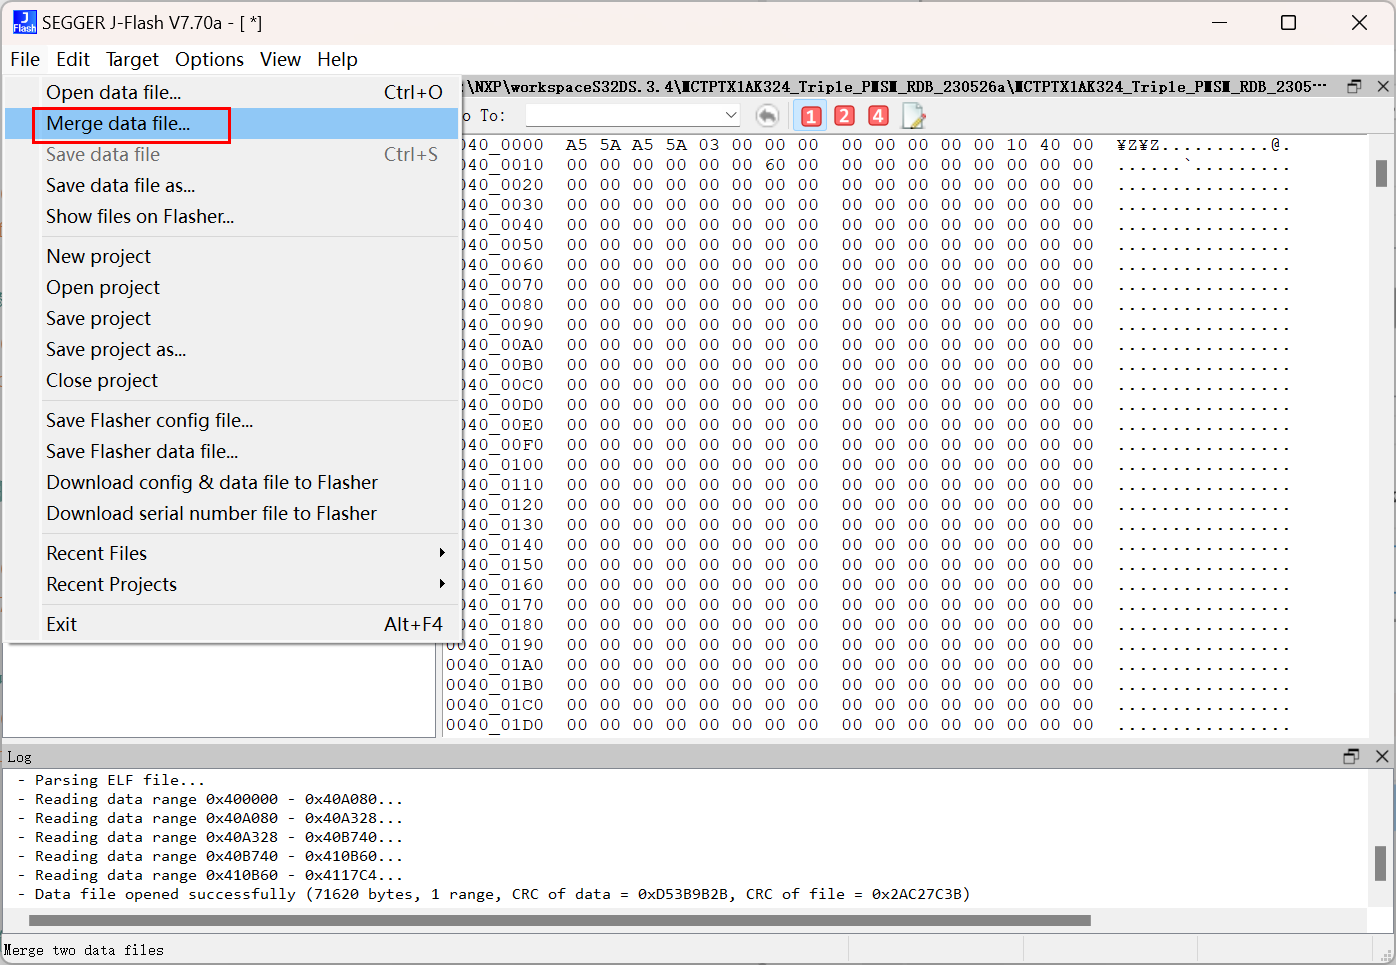Open the View menu

[280, 59]
